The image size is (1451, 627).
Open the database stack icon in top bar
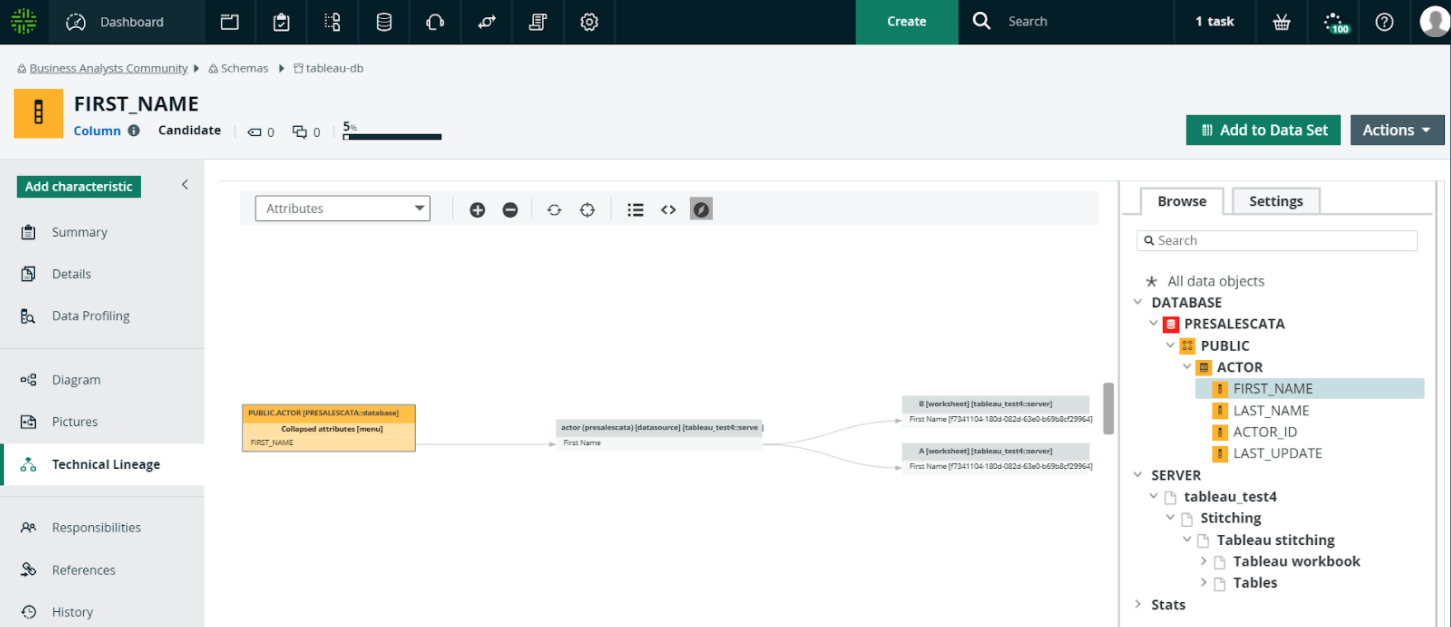tap(383, 21)
